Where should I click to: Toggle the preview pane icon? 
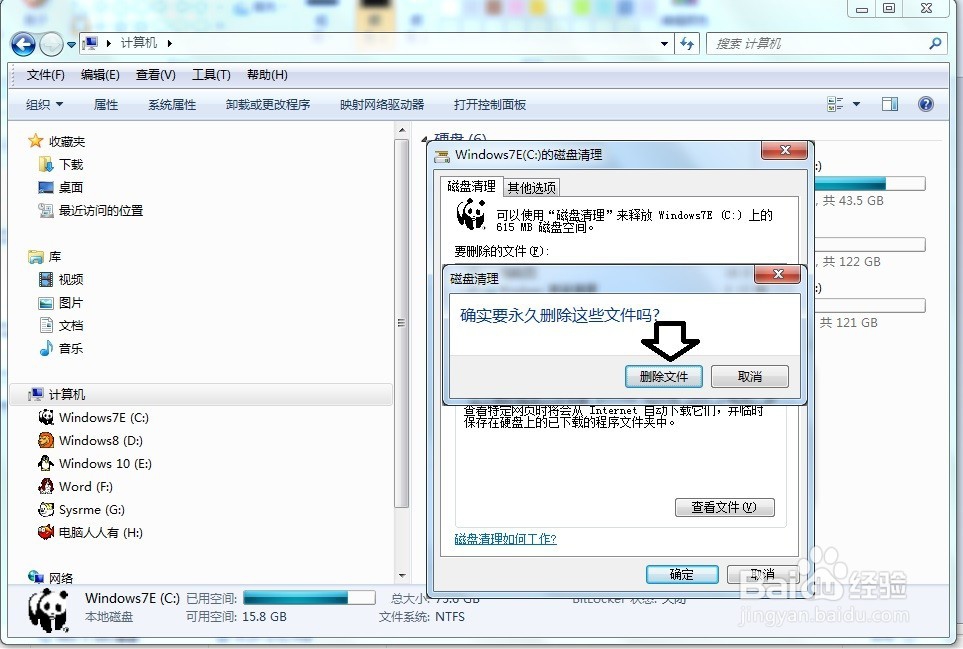tap(890, 104)
